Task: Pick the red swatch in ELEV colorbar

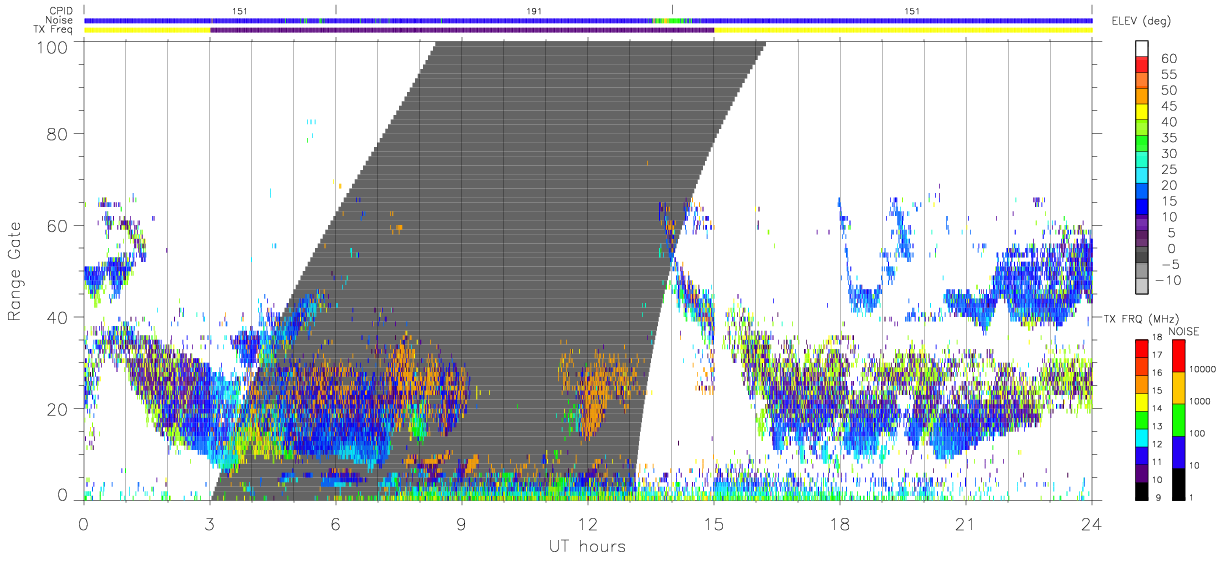Action: coord(1142,64)
